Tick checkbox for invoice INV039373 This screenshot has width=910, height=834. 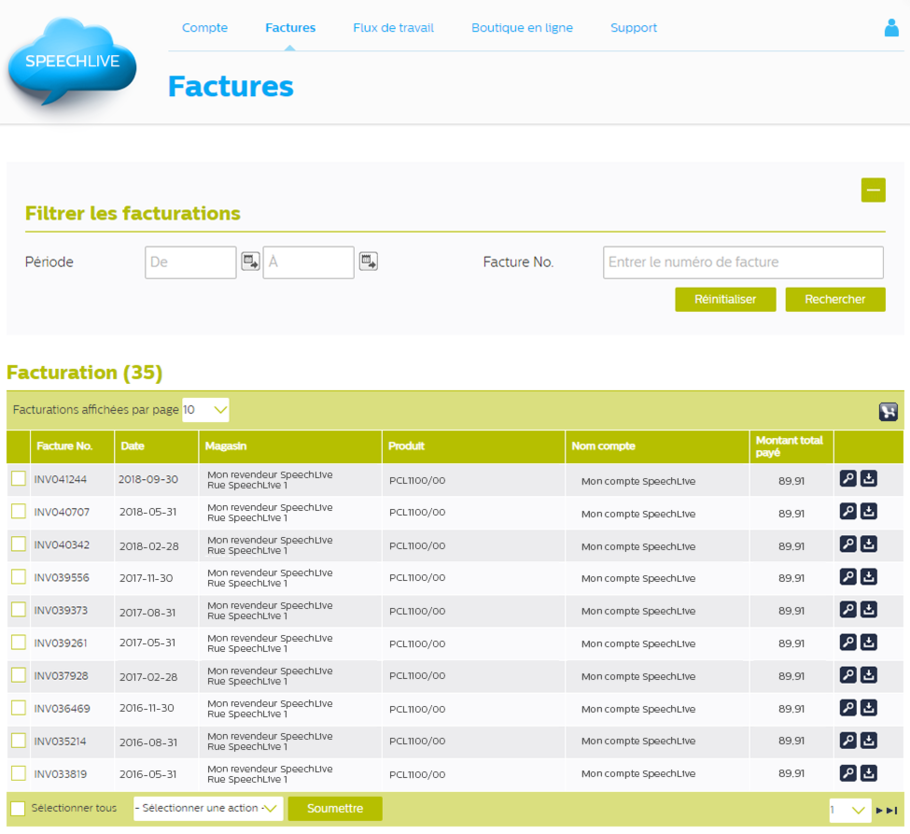pos(19,609)
